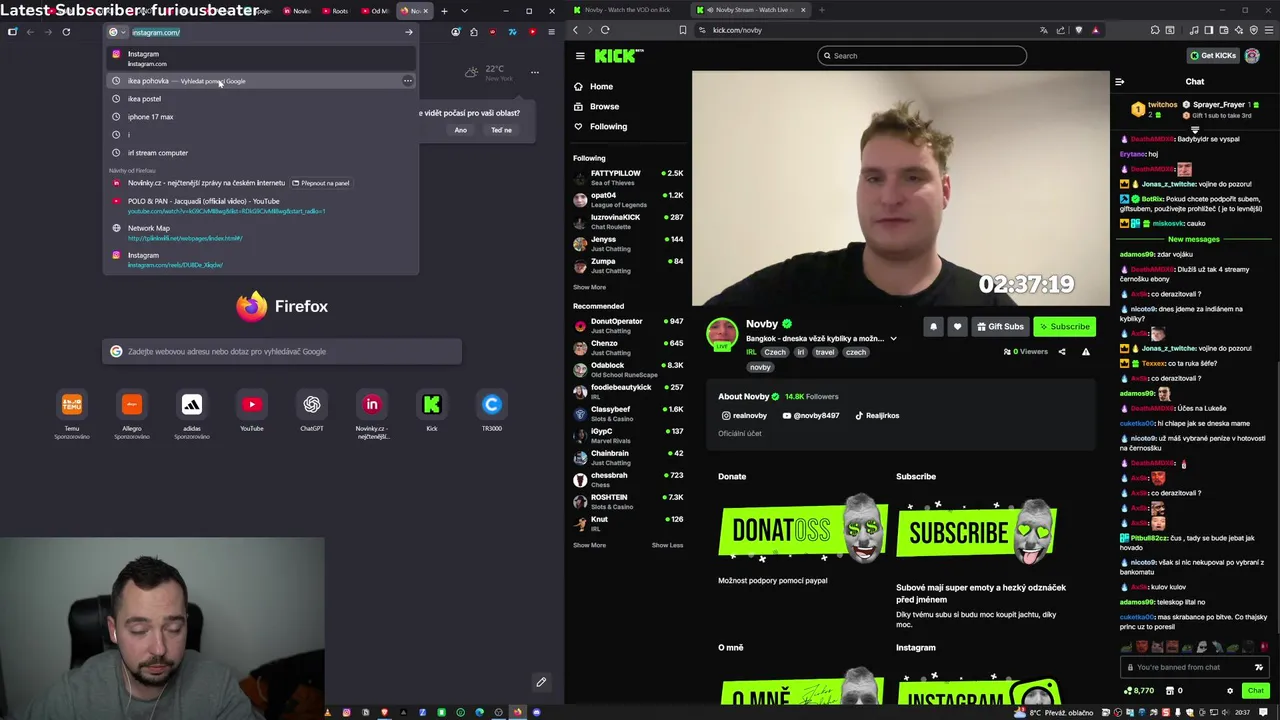Expand Show More under Recommended
1280x720 pixels.
click(x=589, y=546)
